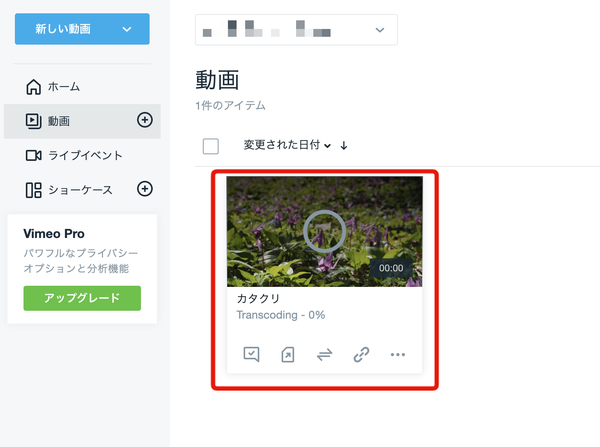Open the ホーム sidebar item
Image resolution: width=600 pixels, height=447 pixels.
(82, 87)
